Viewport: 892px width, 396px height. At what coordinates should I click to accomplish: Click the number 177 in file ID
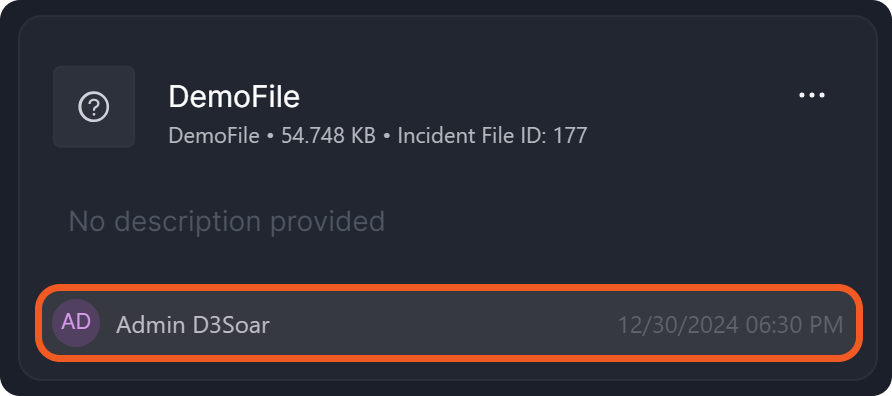tap(571, 136)
